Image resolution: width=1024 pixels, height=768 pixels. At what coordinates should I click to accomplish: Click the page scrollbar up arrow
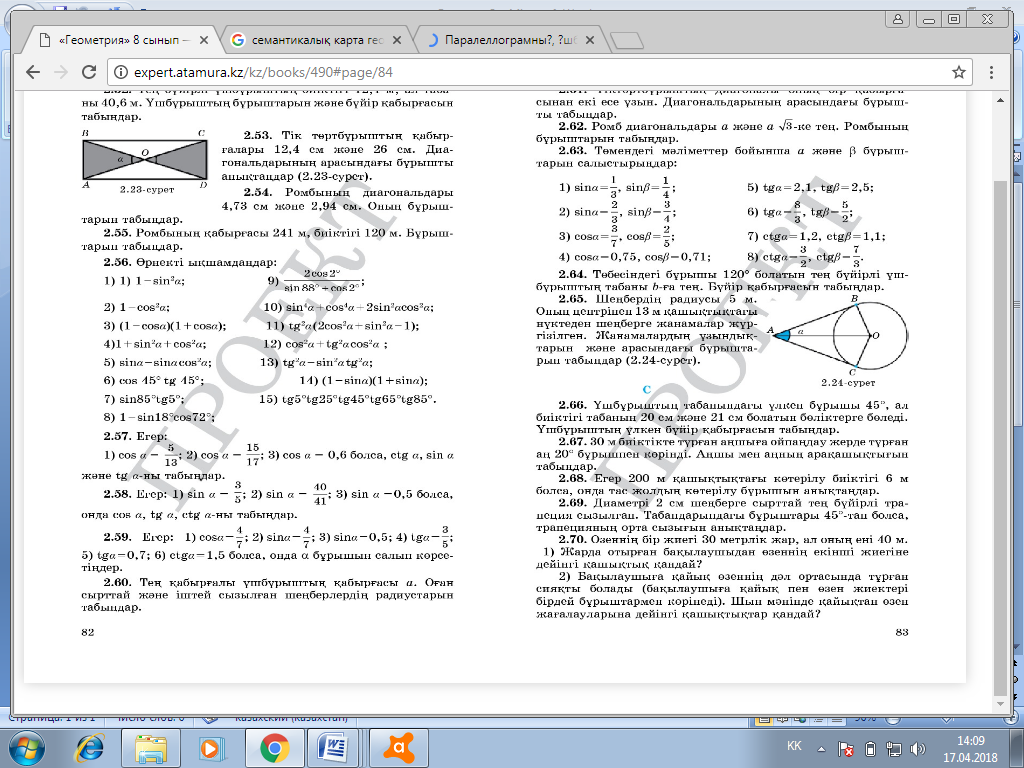point(1000,100)
